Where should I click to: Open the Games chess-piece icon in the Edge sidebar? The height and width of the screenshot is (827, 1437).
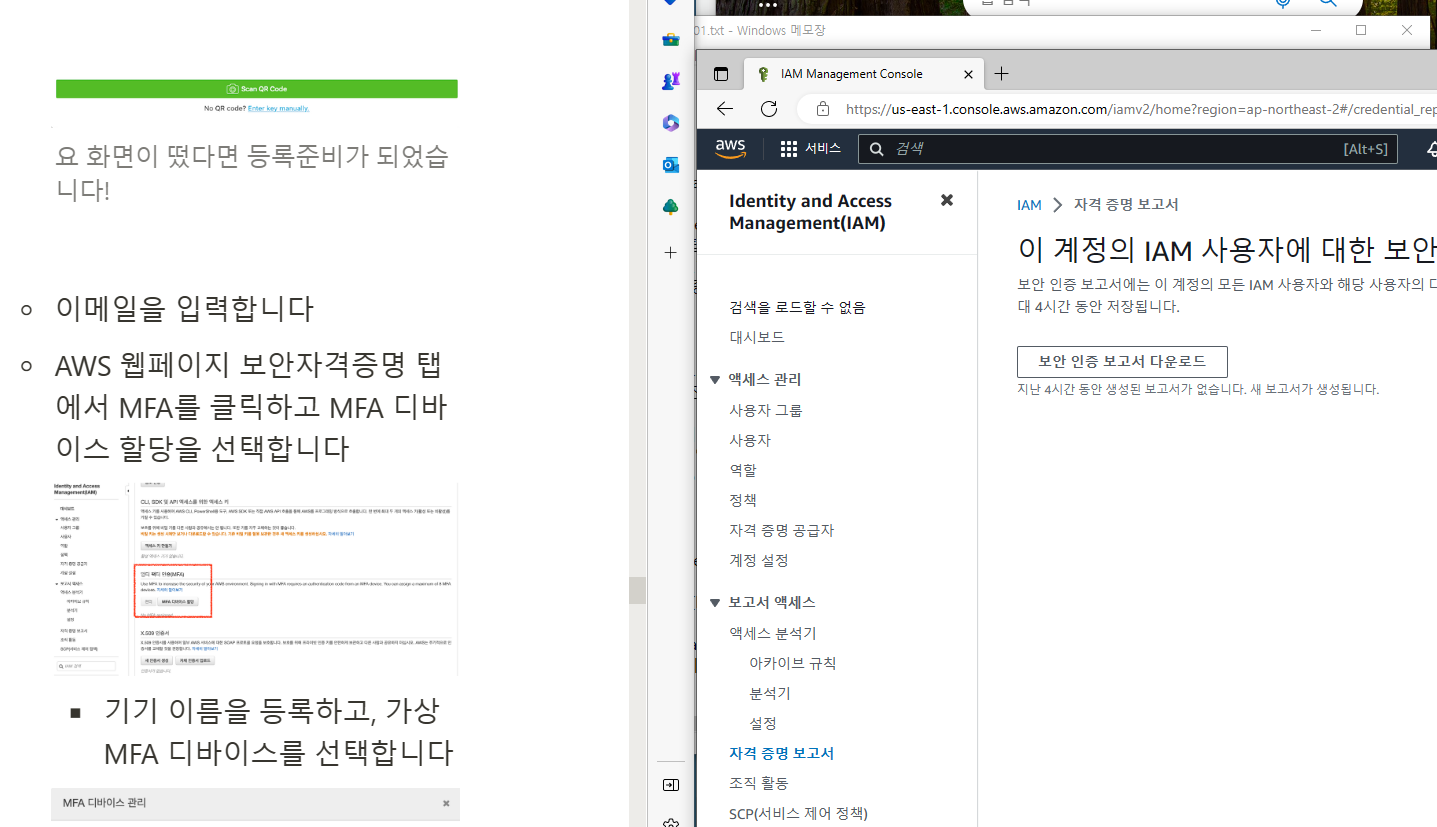(671, 81)
